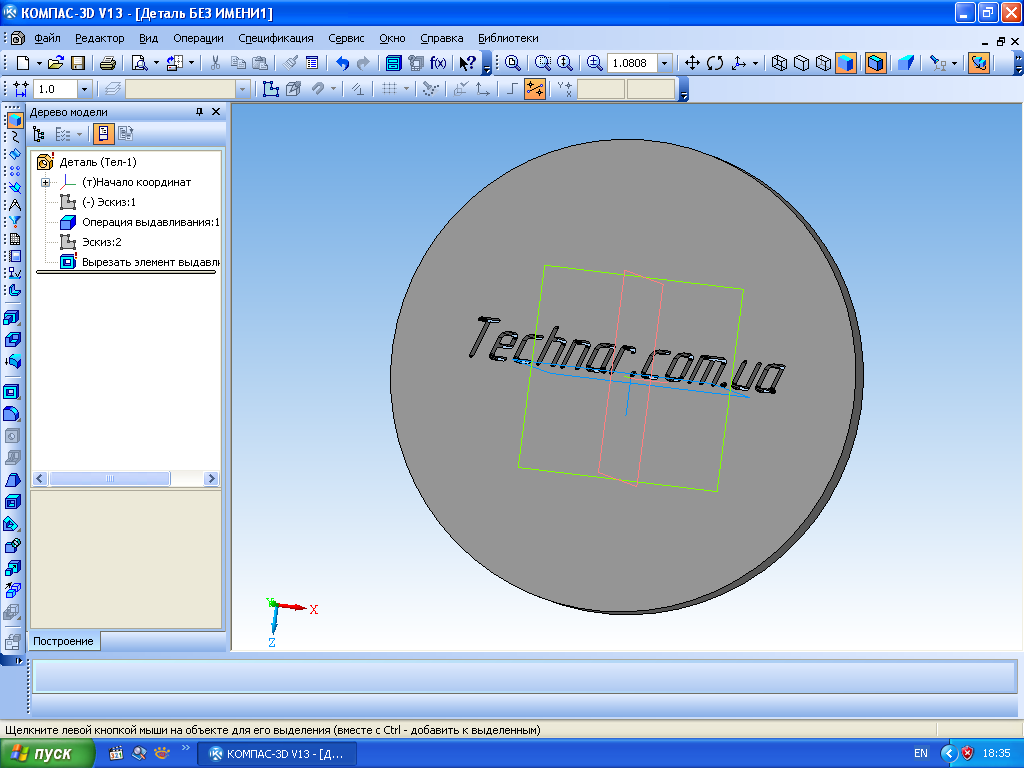Toggle the part editing sidebar panel
1024x768 pixels.
pos(14,120)
